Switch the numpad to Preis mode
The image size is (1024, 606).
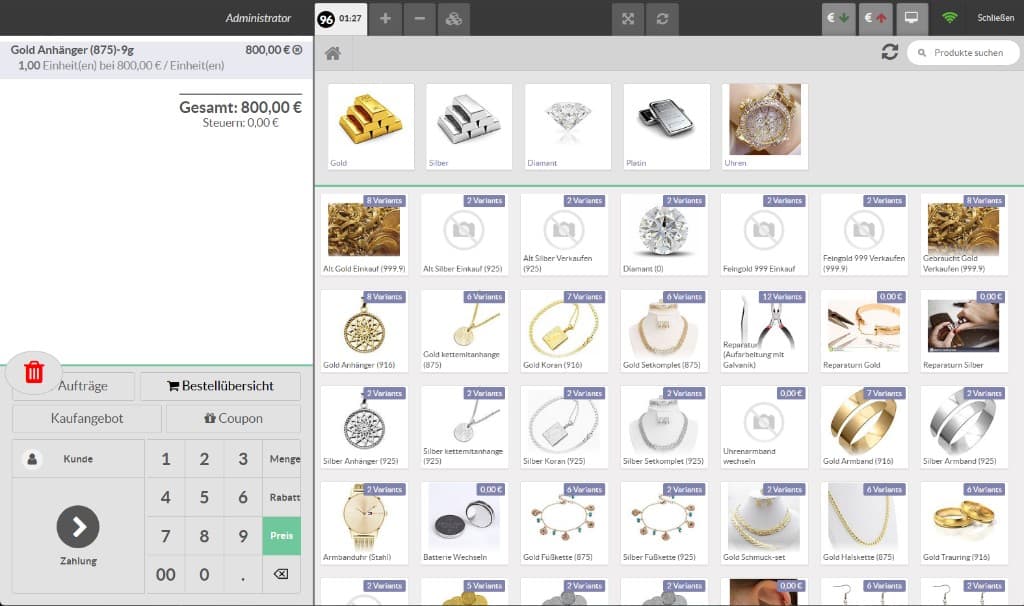[282, 535]
